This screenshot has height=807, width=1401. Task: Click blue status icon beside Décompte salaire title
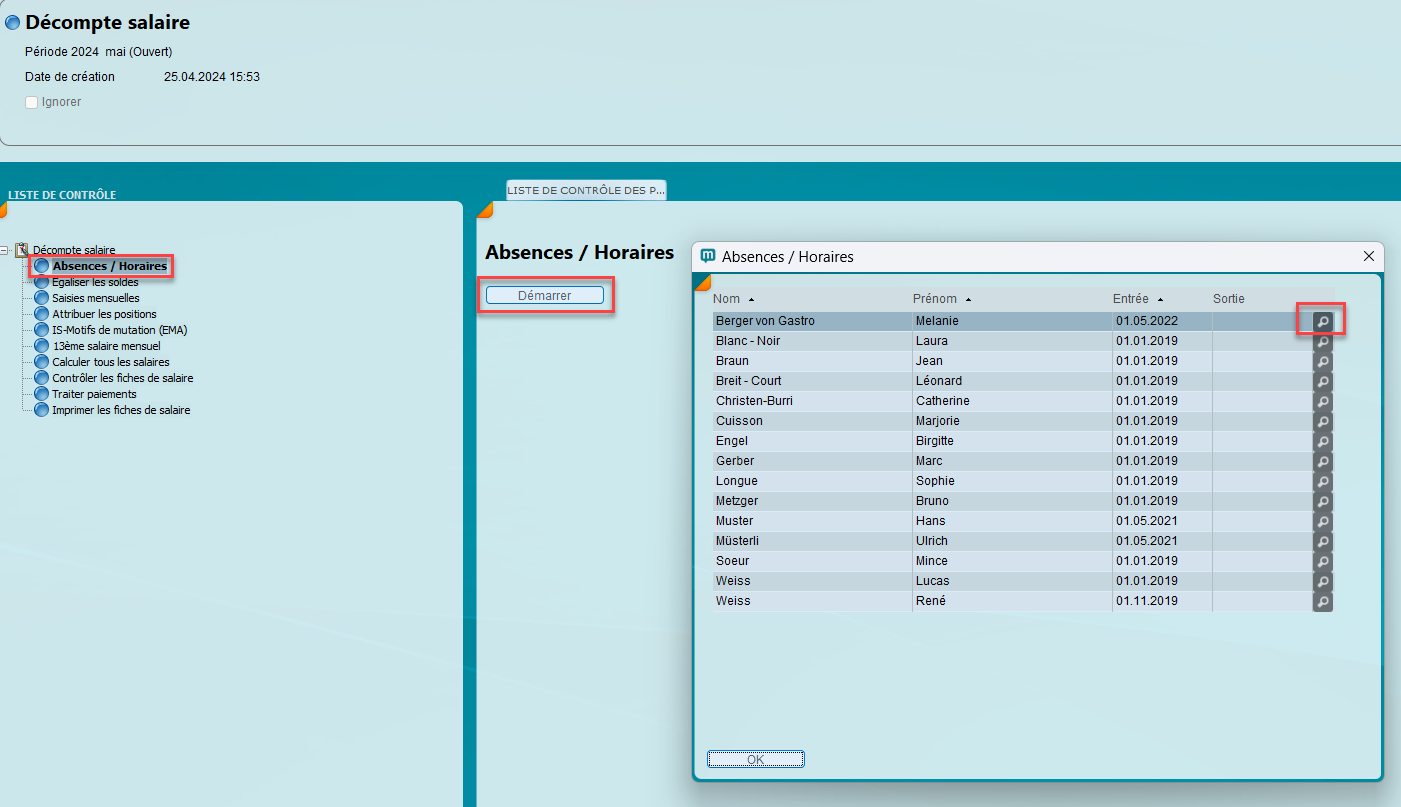(13, 23)
